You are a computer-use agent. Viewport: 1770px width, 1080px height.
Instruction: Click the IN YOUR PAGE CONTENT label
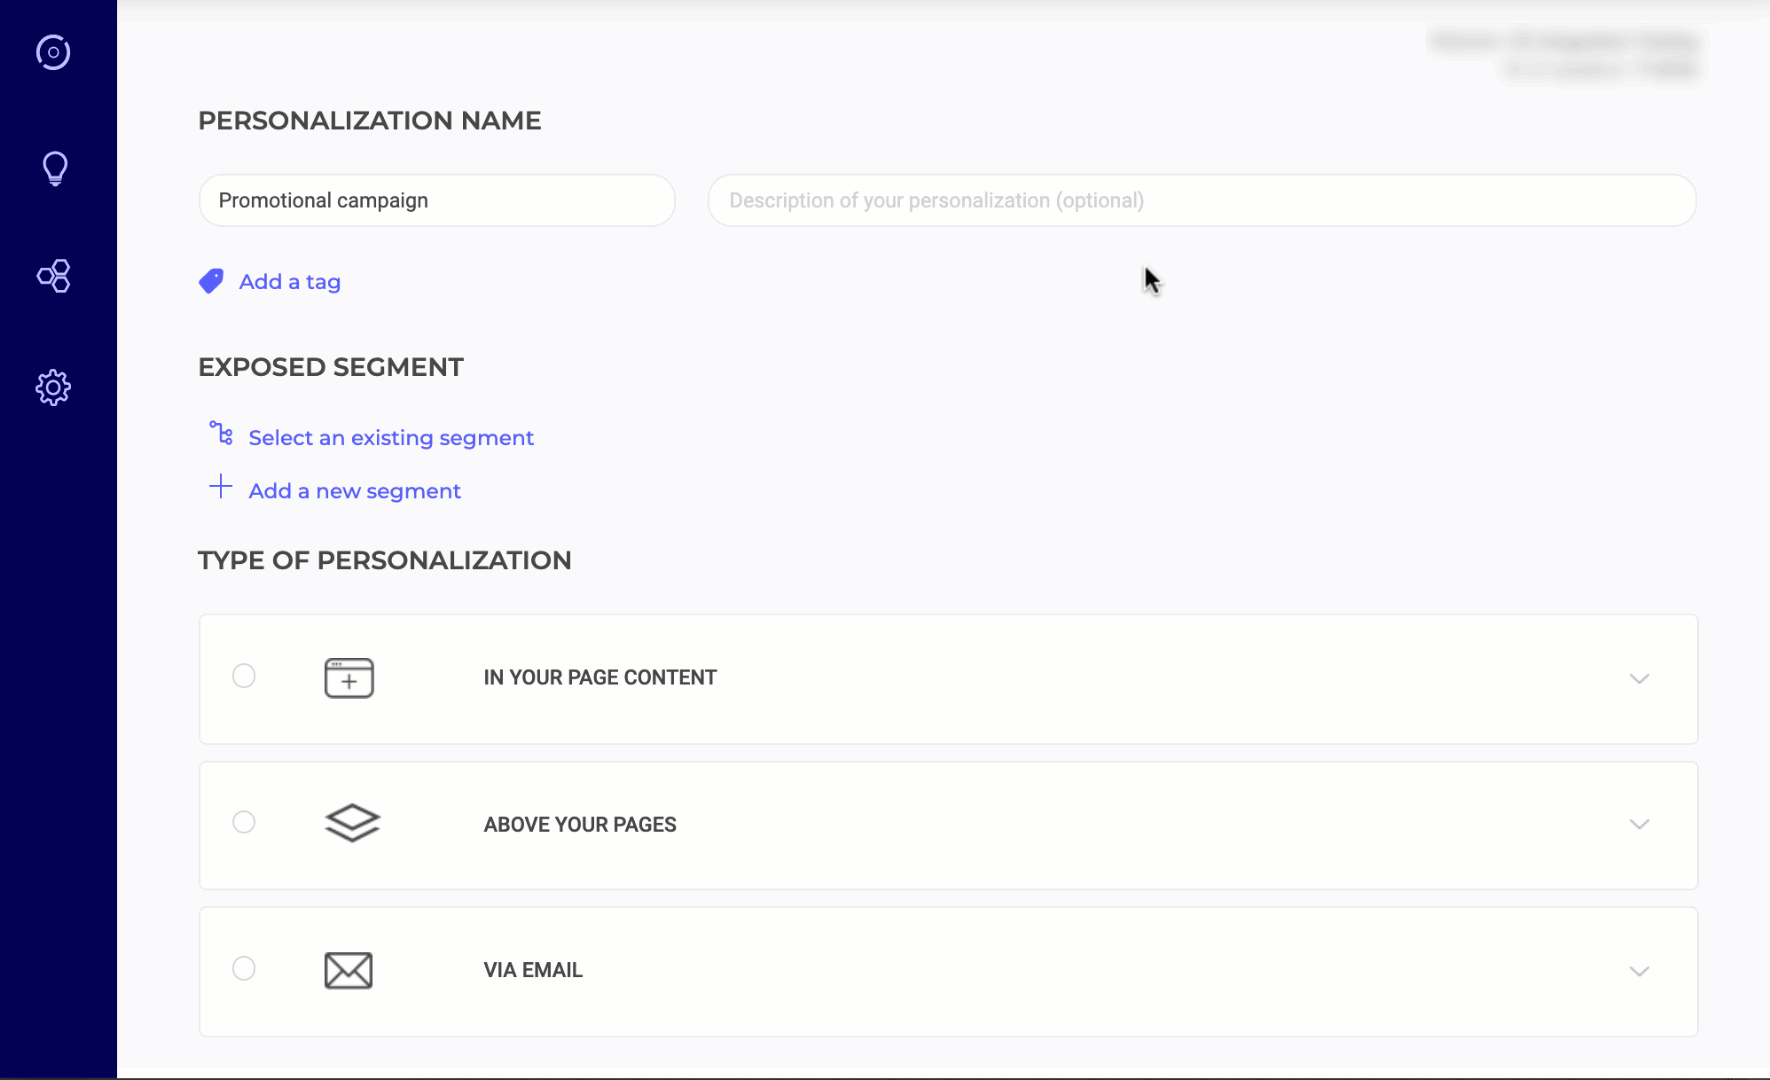(x=600, y=678)
